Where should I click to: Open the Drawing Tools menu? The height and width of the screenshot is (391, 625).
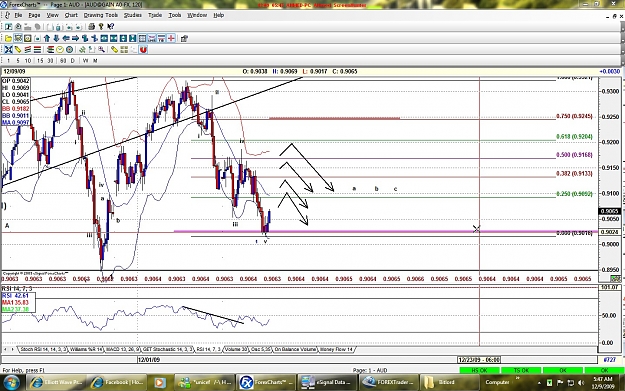click(100, 15)
